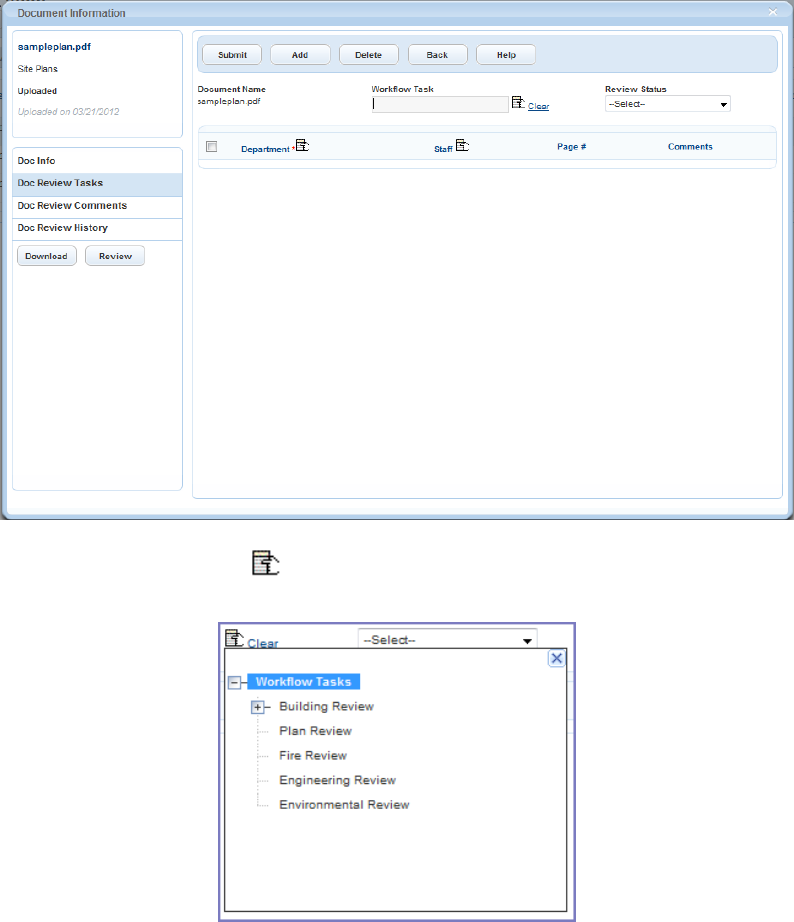Viewport: 794px width, 922px height.
Task: Click the Department column header
Action: [265, 149]
